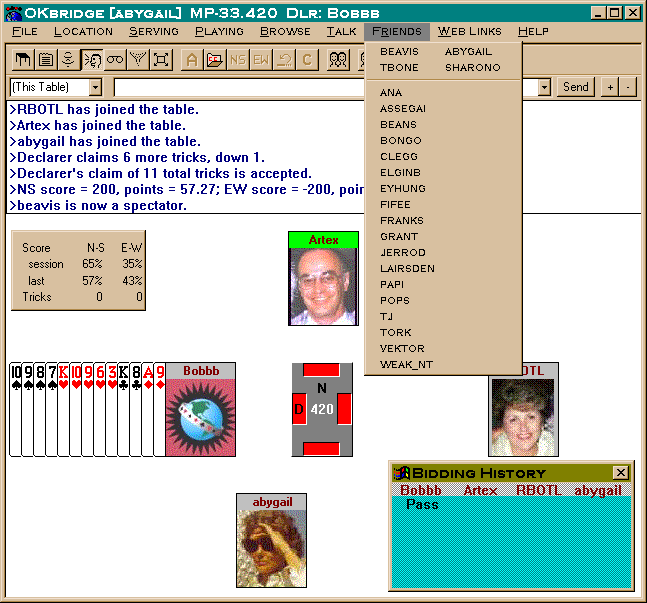Viewport: 647px width, 603px height.
Task: Toggle the talking face toolbar icon
Action: (x=92, y=60)
